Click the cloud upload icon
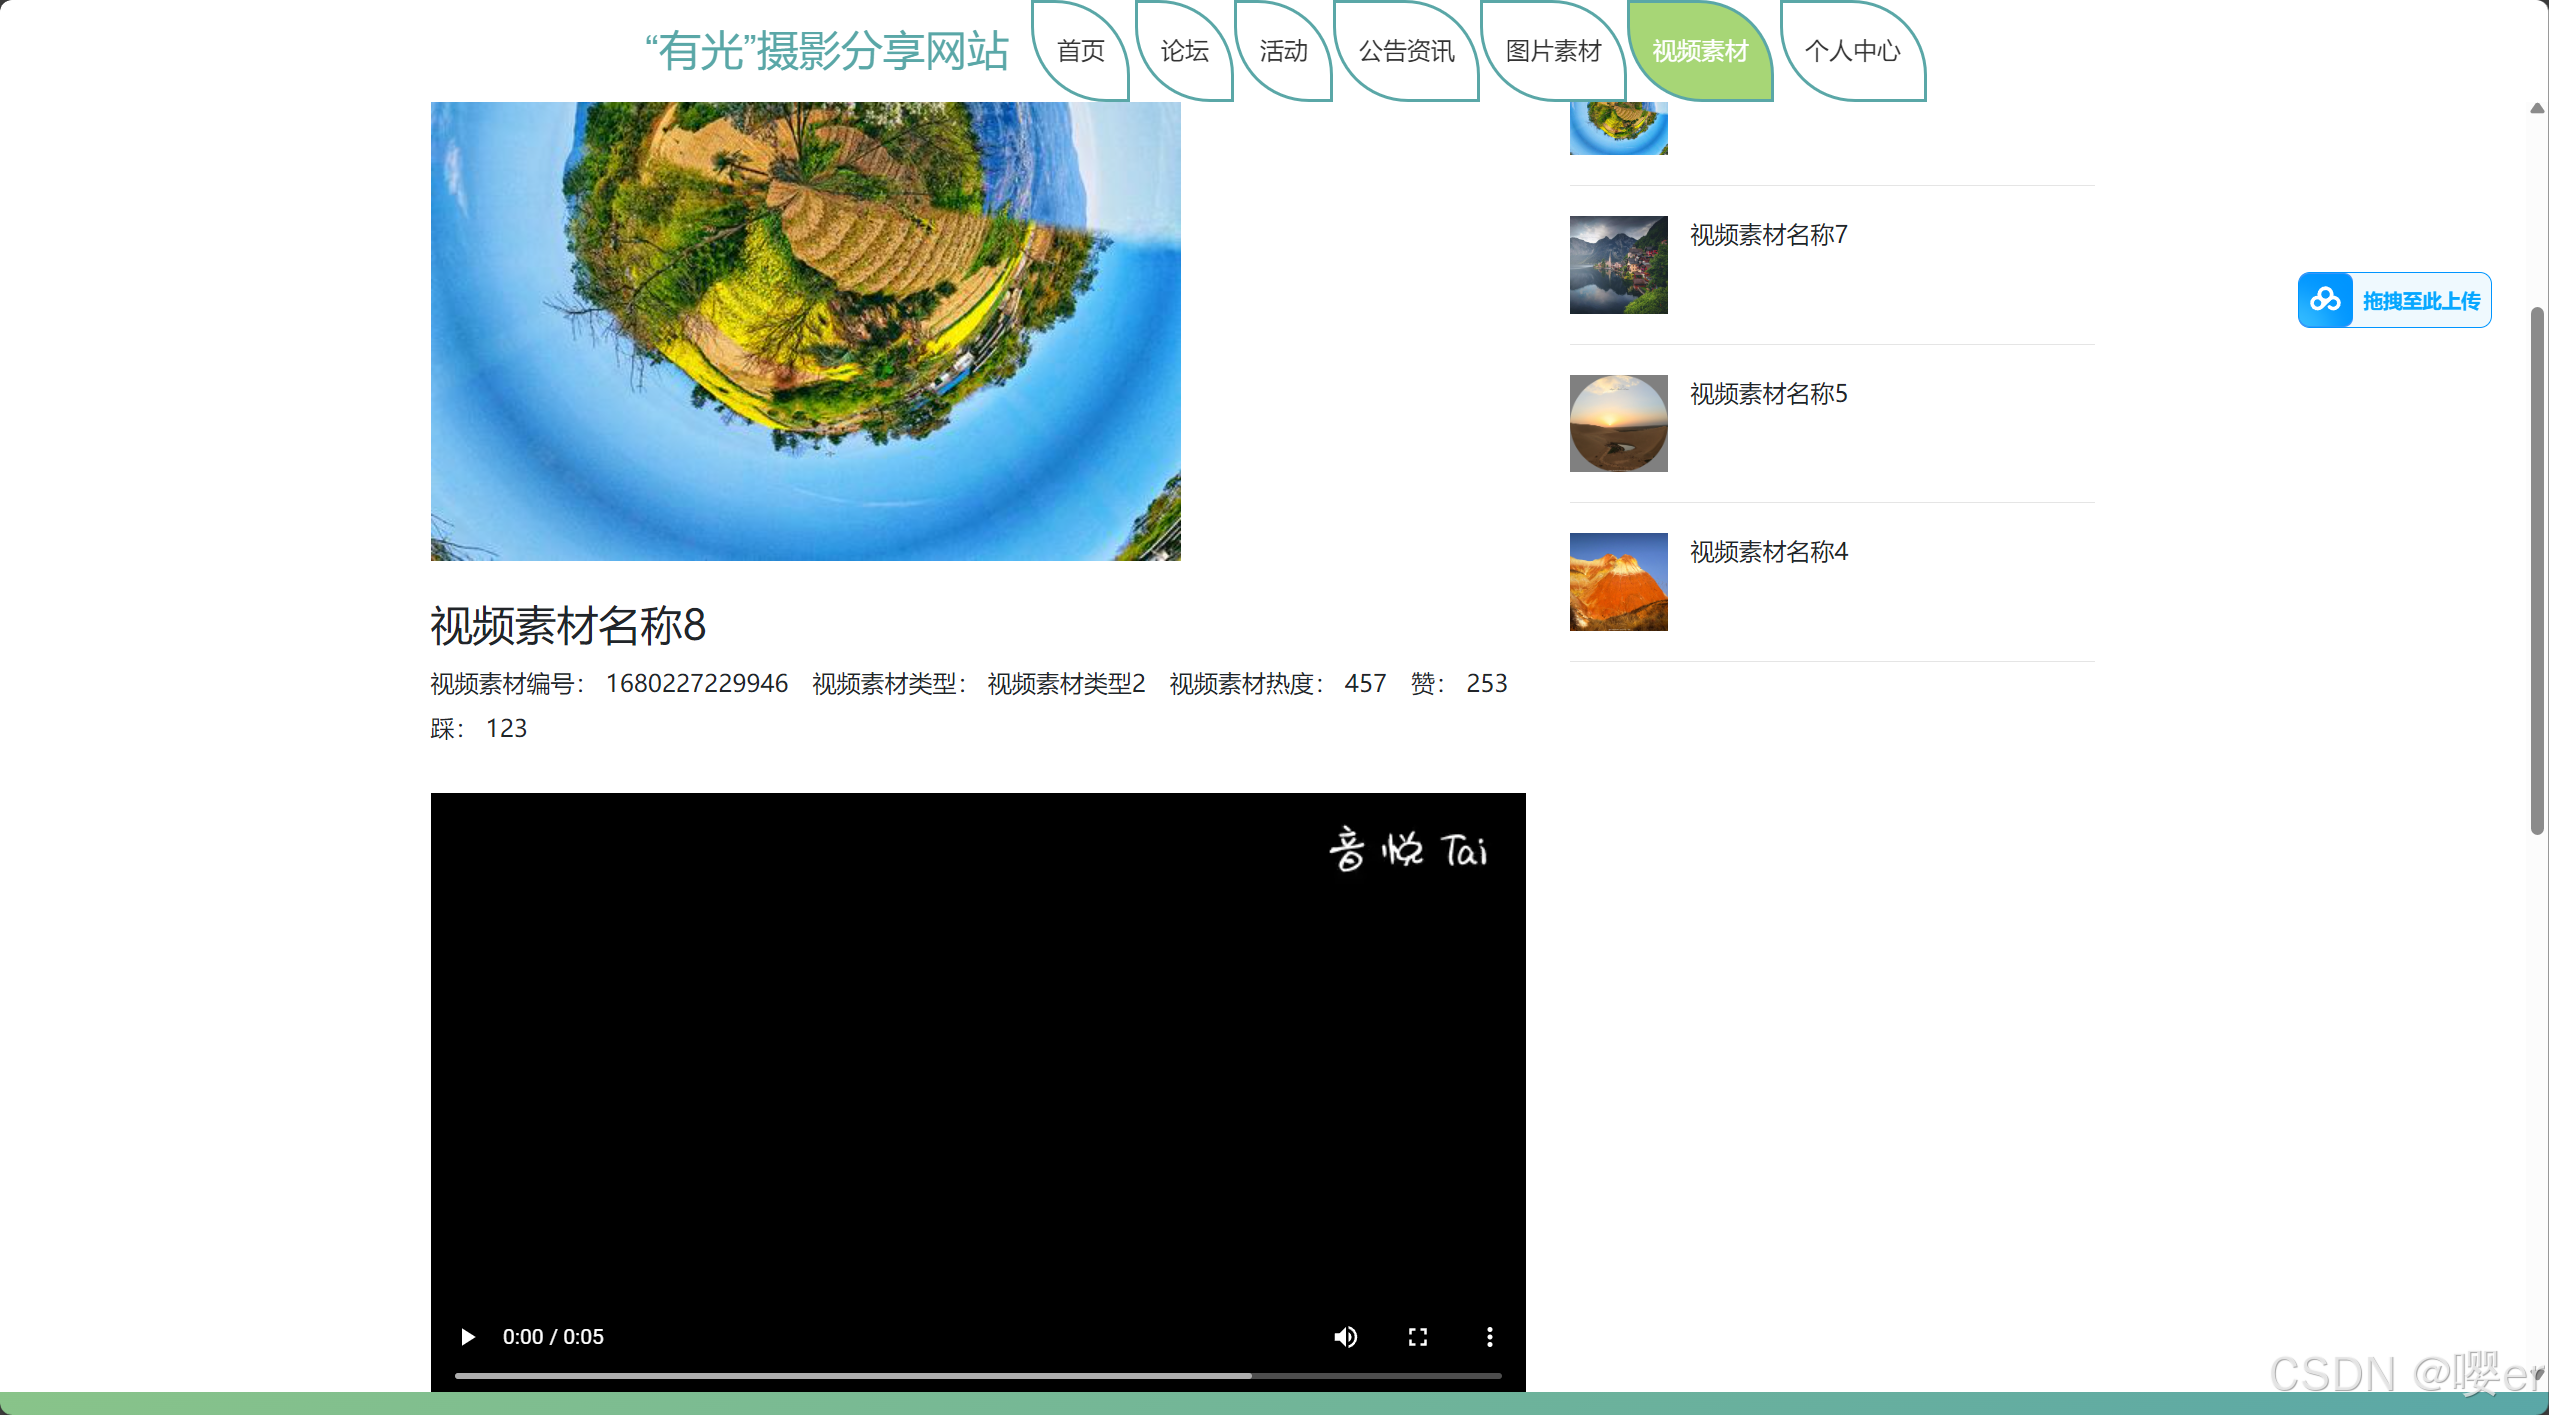 [x=2325, y=300]
